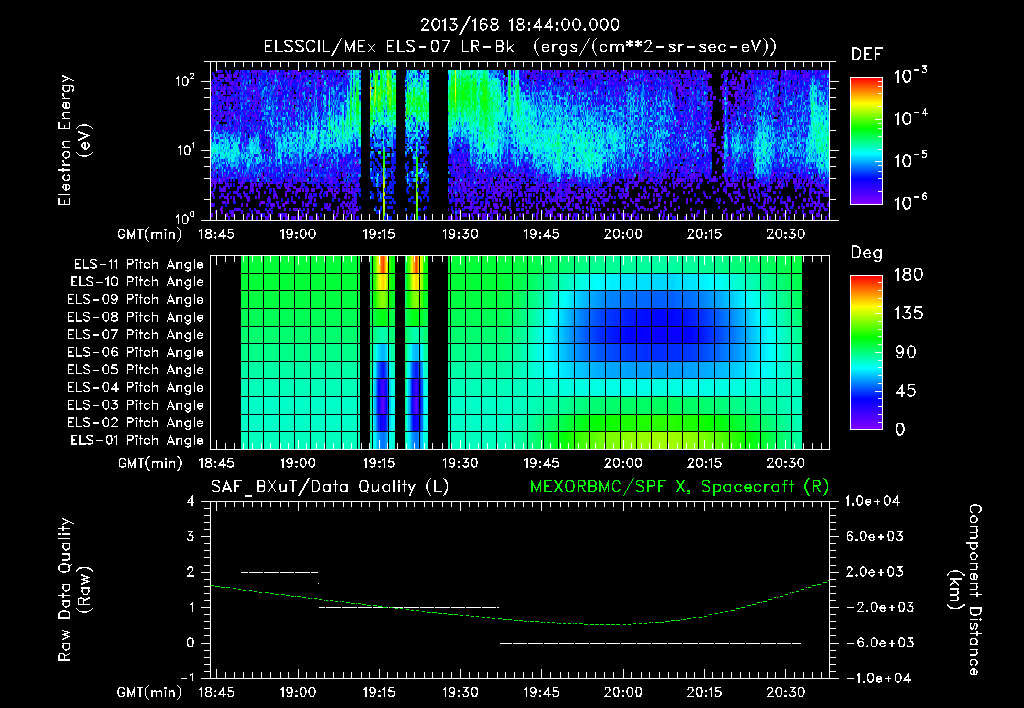Image resolution: width=1024 pixels, height=708 pixels.
Task: Click the GMT(min) label under the data quality plot
Action: (150, 692)
